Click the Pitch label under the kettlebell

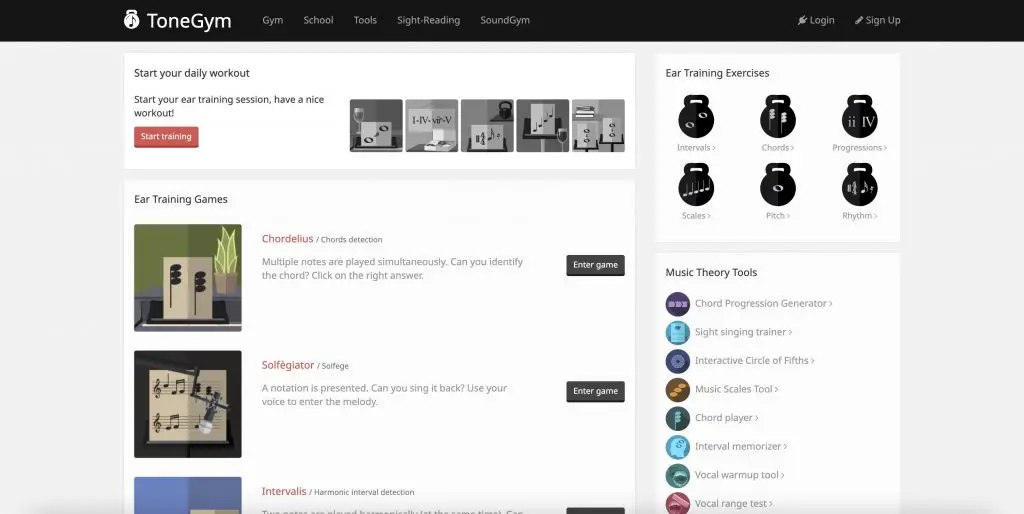pyautogui.click(x=778, y=216)
